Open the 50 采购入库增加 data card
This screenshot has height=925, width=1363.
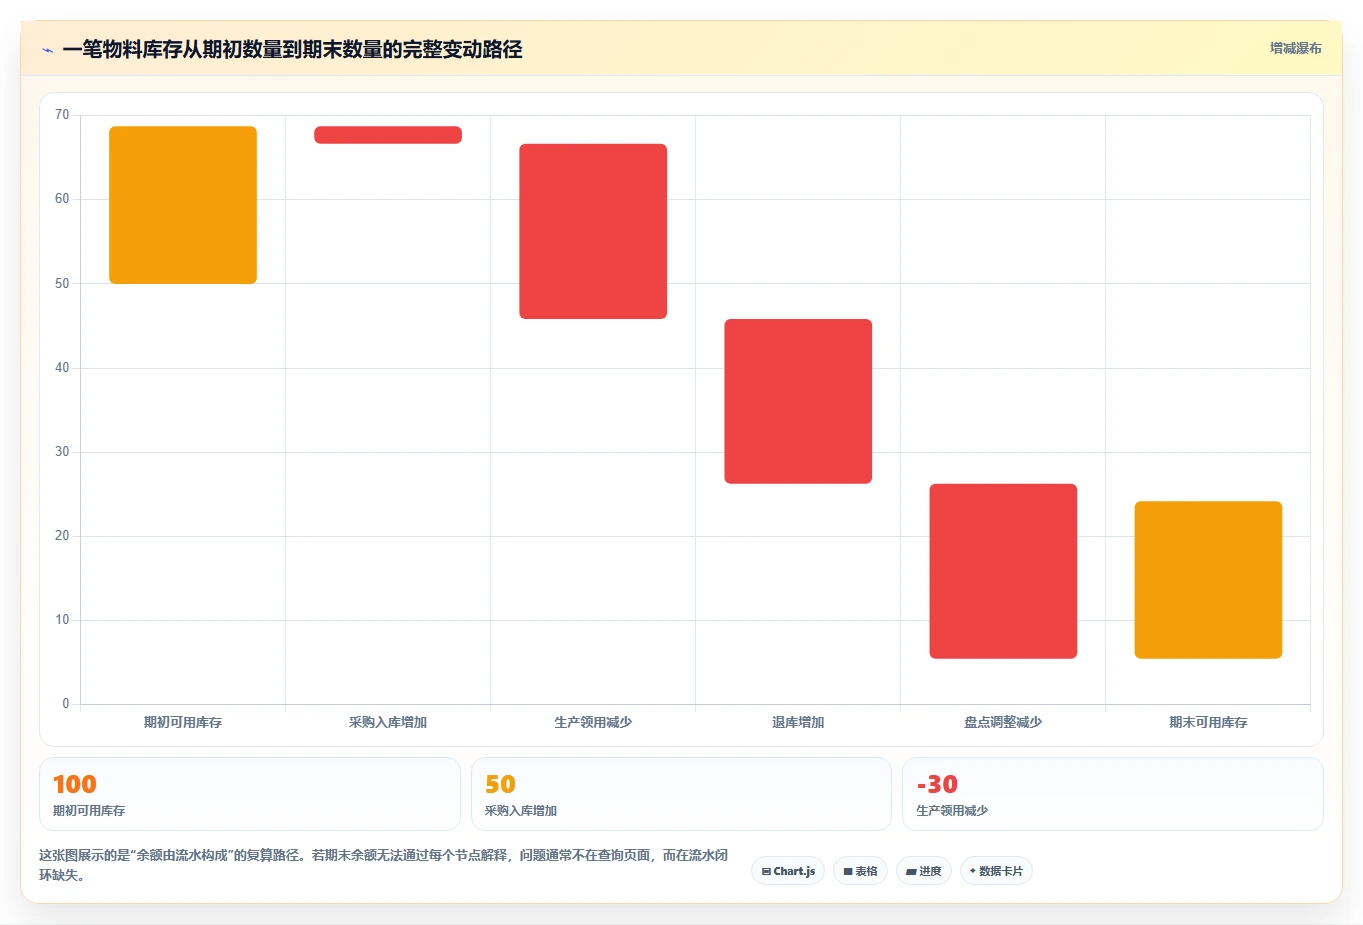click(681, 794)
